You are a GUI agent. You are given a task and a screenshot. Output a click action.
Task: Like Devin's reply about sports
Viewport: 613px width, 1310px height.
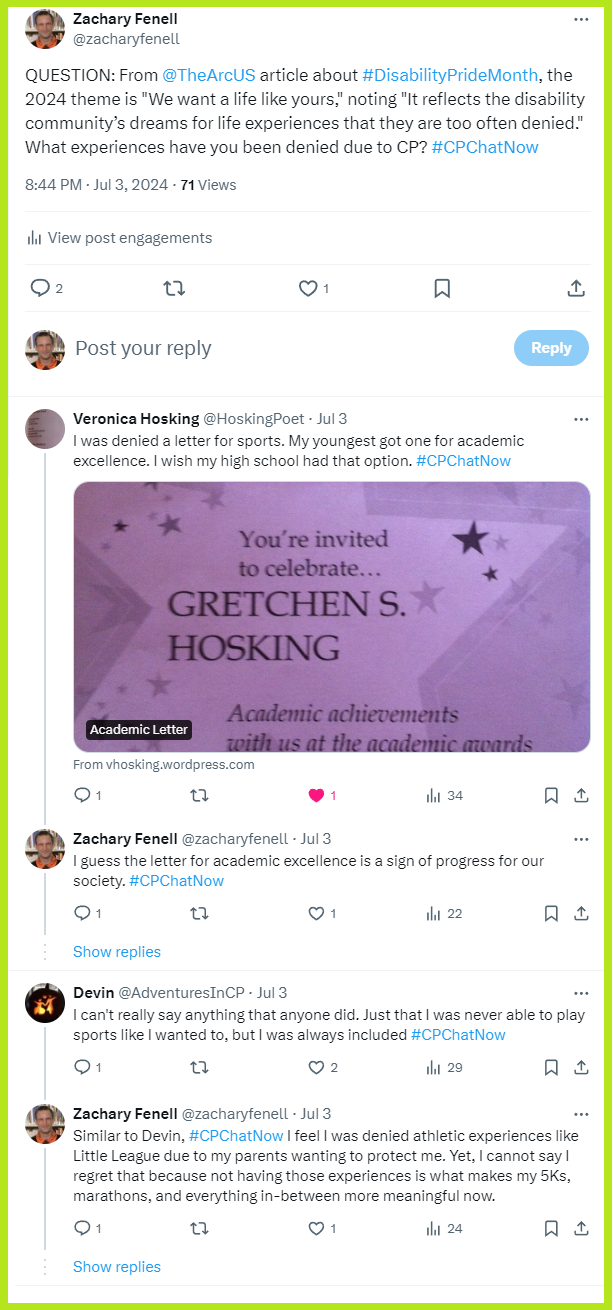pyautogui.click(x=317, y=1068)
